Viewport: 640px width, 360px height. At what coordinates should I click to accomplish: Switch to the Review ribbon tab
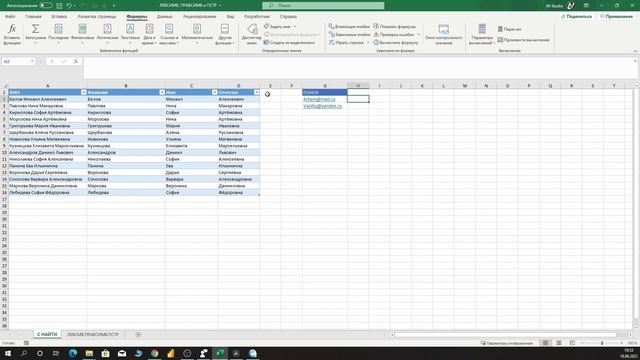(x=200, y=17)
